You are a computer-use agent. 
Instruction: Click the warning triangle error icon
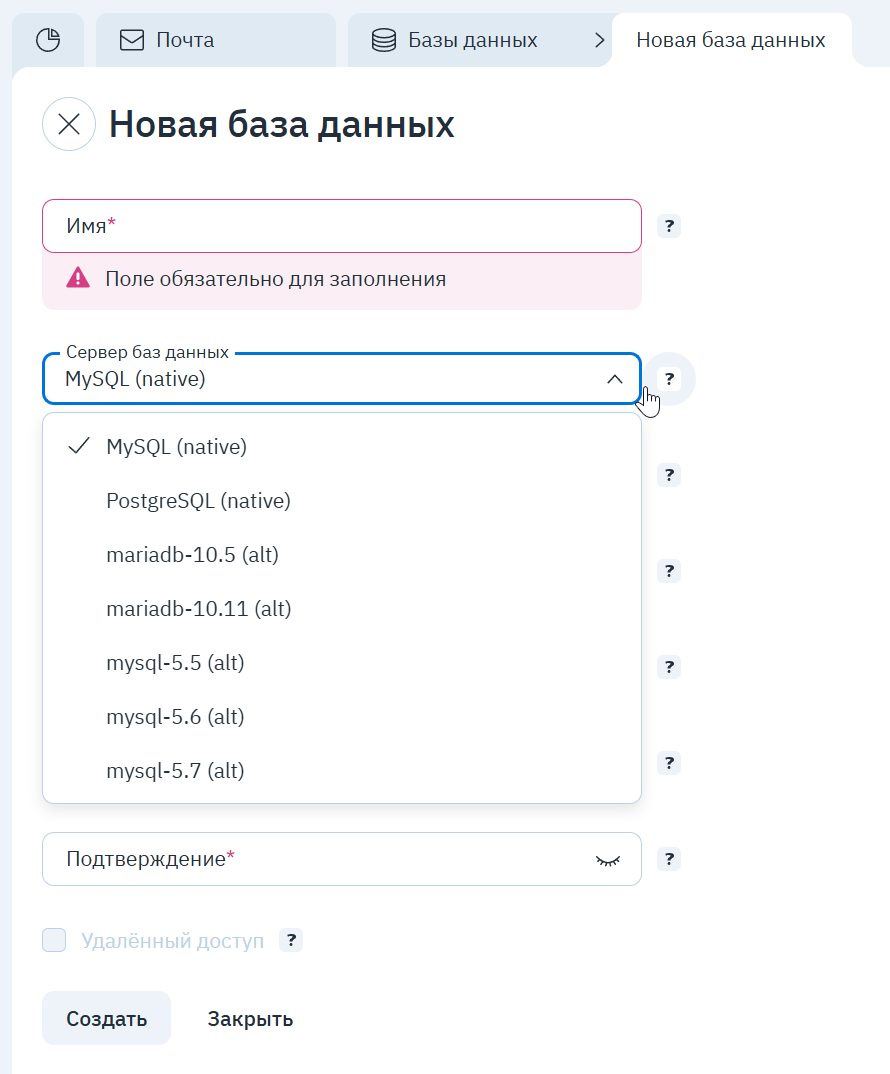78,278
